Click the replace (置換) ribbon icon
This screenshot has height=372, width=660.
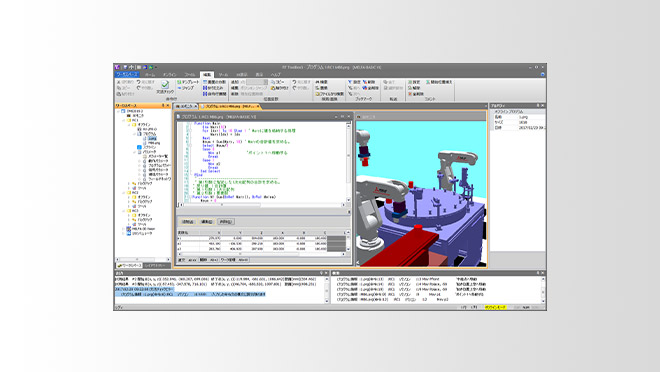[x=317, y=88]
